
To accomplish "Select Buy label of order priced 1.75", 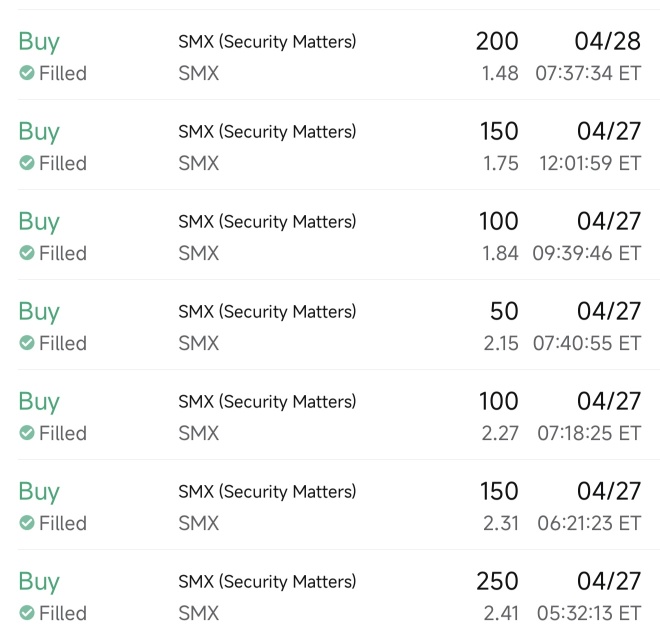I will [x=39, y=132].
